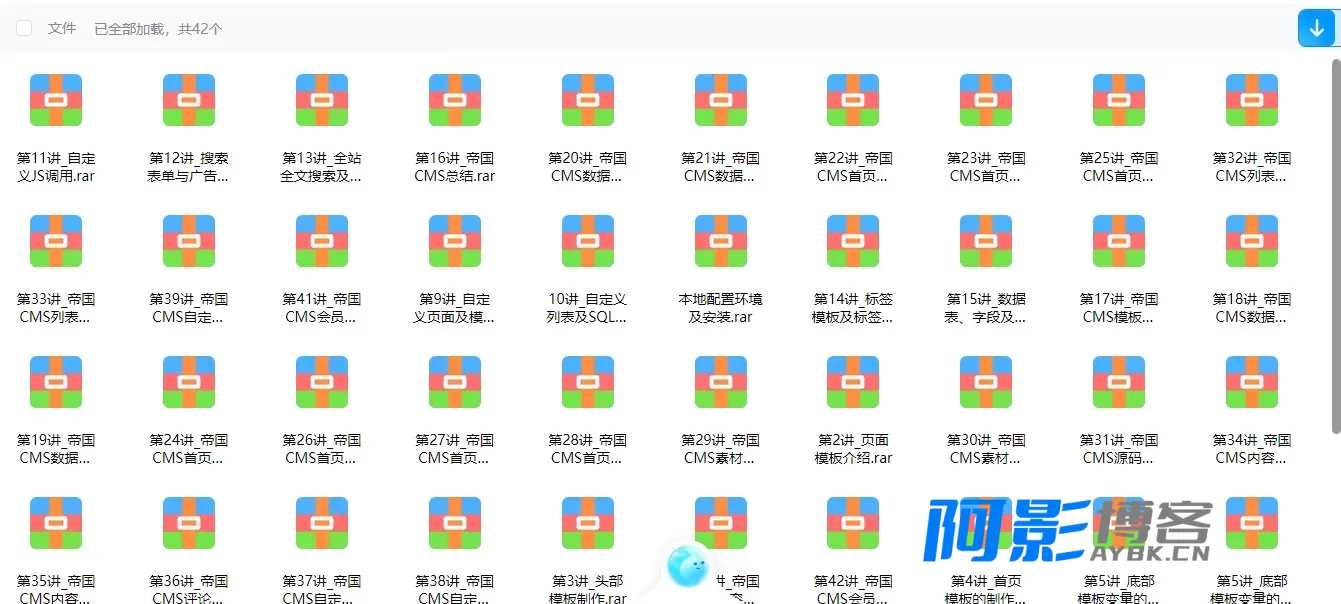Click the file name 第42讲_帝国CMS会员
The width and height of the screenshot is (1341, 604).
[853, 590]
